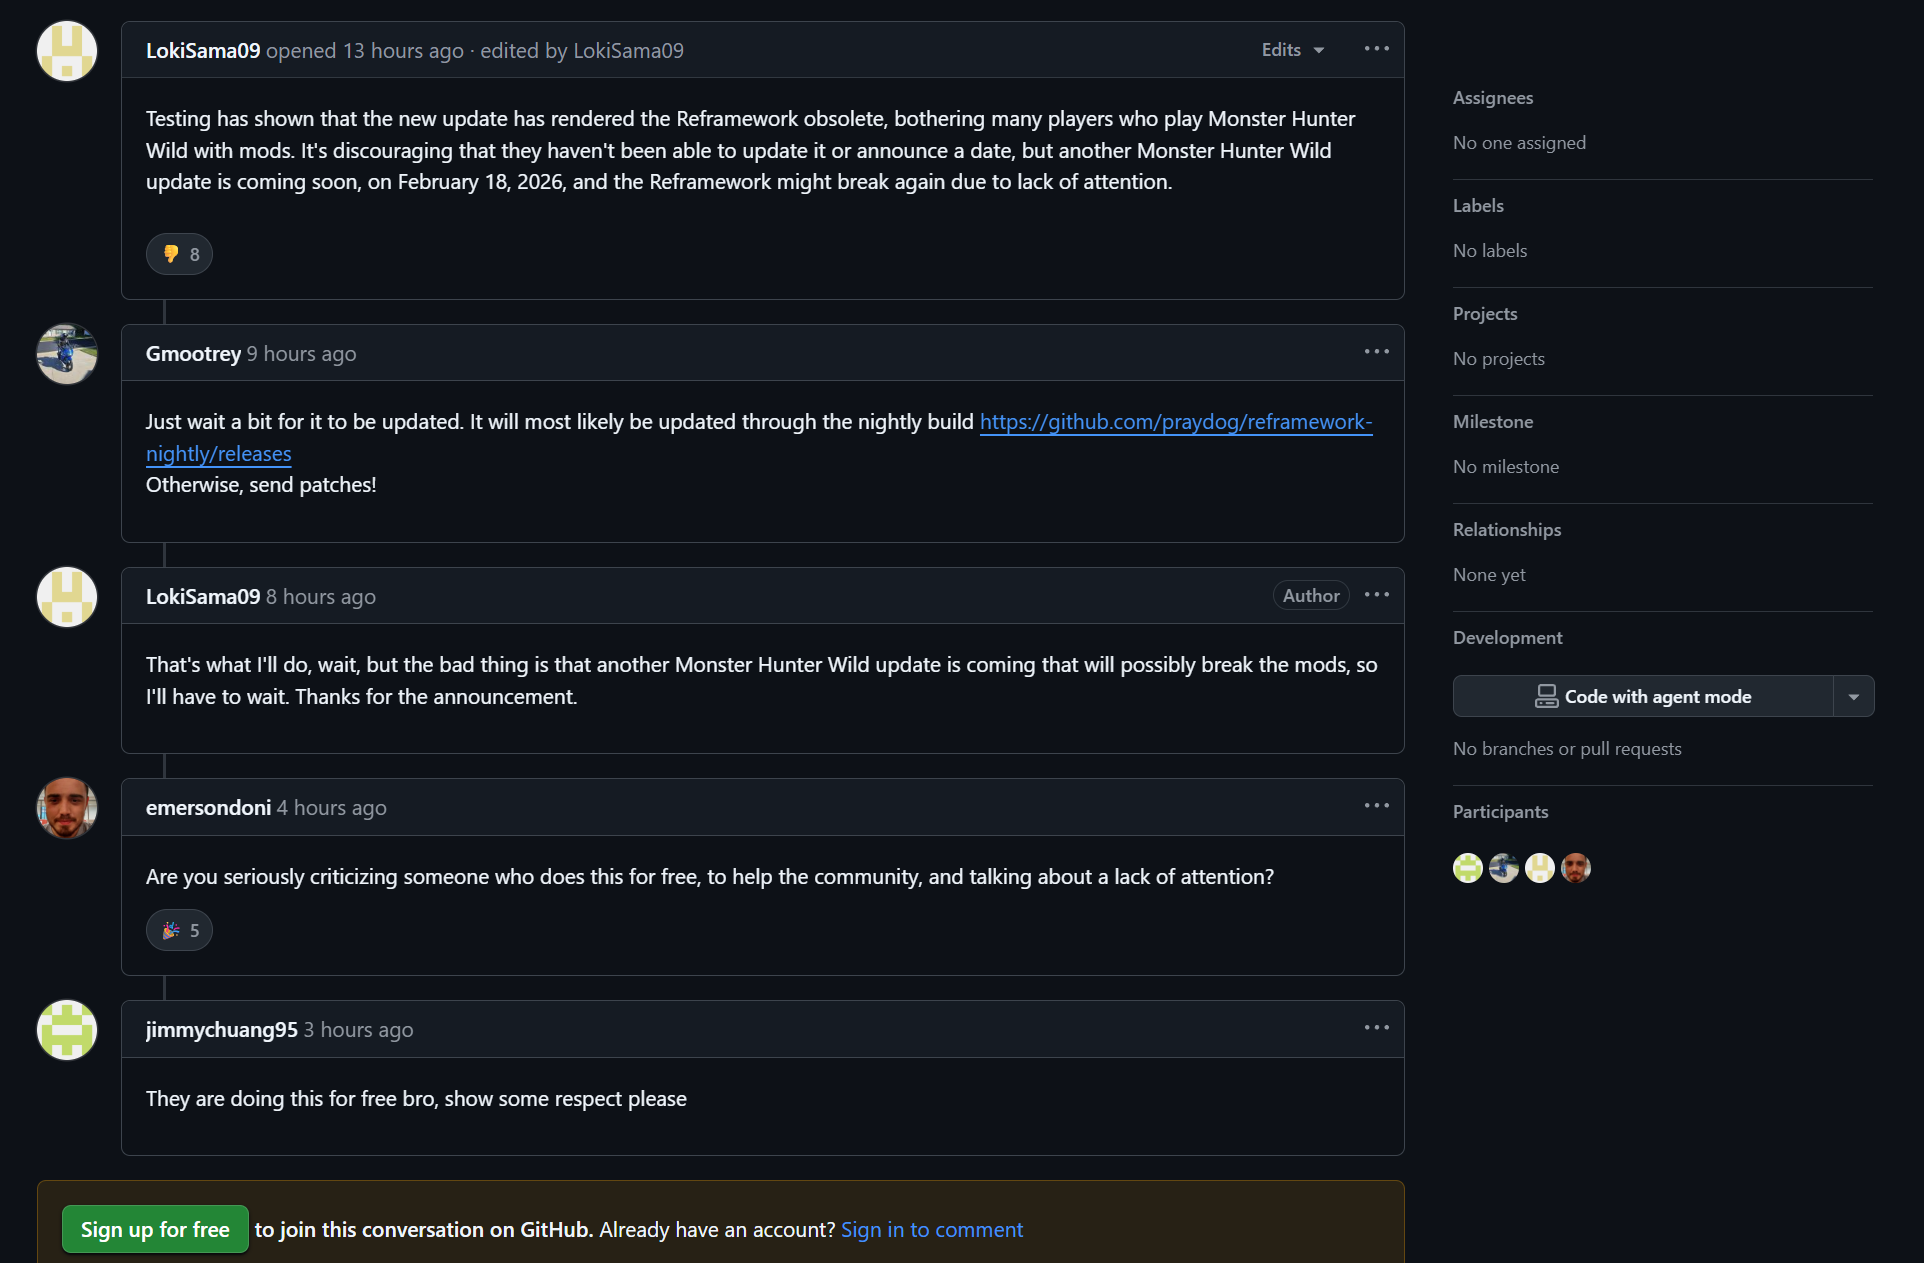
Task: Click first participant avatar in sidebar
Action: pyautogui.click(x=1467, y=868)
